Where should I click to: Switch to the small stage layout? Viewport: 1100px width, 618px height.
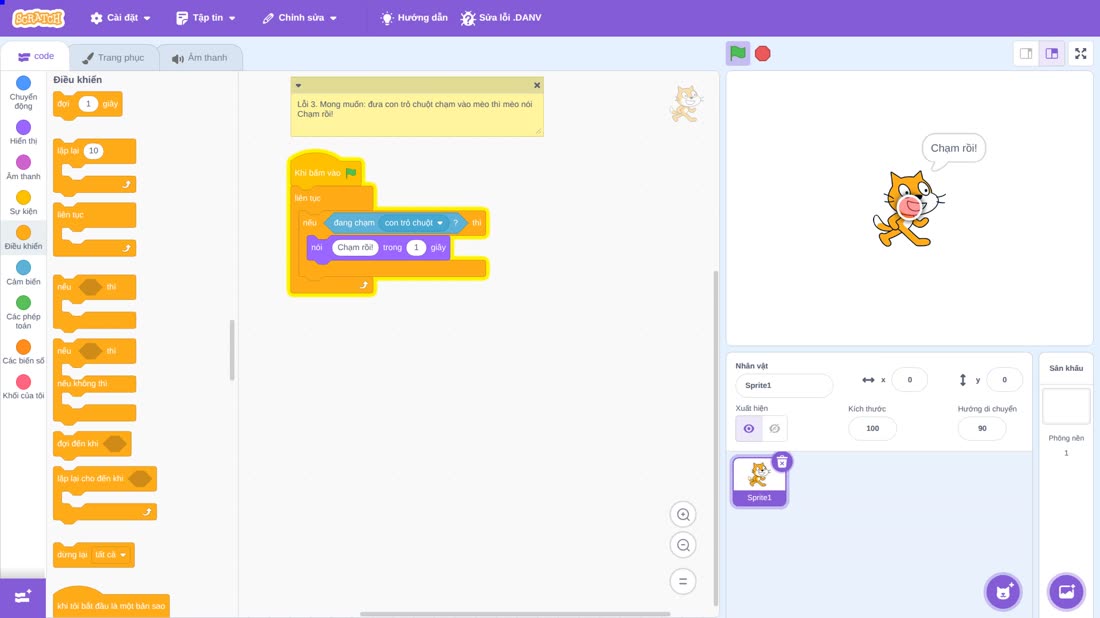pos(1026,53)
